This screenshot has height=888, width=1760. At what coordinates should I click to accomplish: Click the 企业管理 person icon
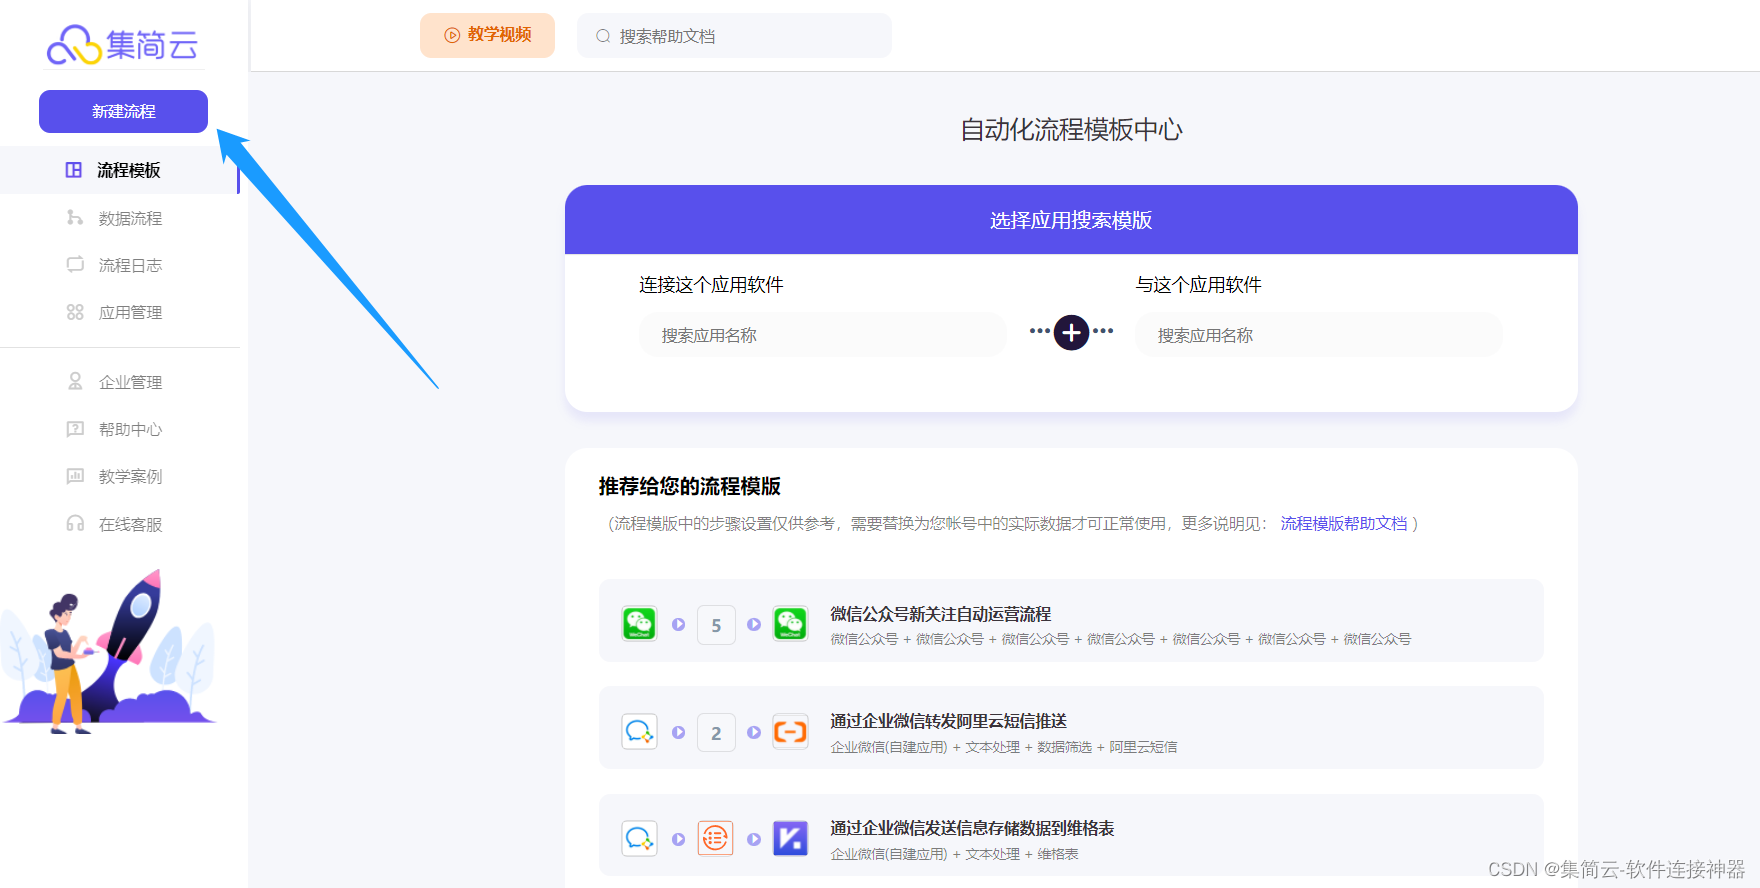pos(75,381)
